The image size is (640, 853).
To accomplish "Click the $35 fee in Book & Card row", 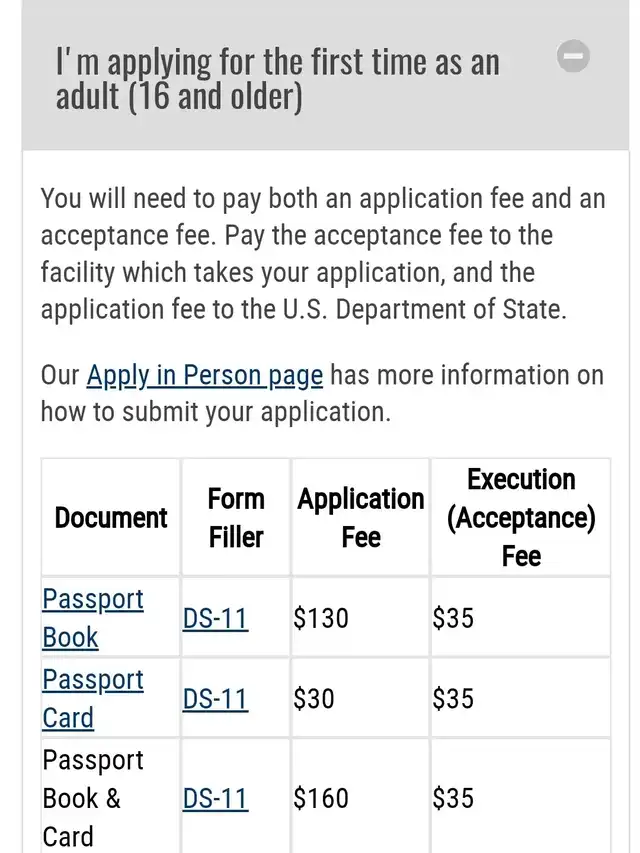I will tap(453, 798).
